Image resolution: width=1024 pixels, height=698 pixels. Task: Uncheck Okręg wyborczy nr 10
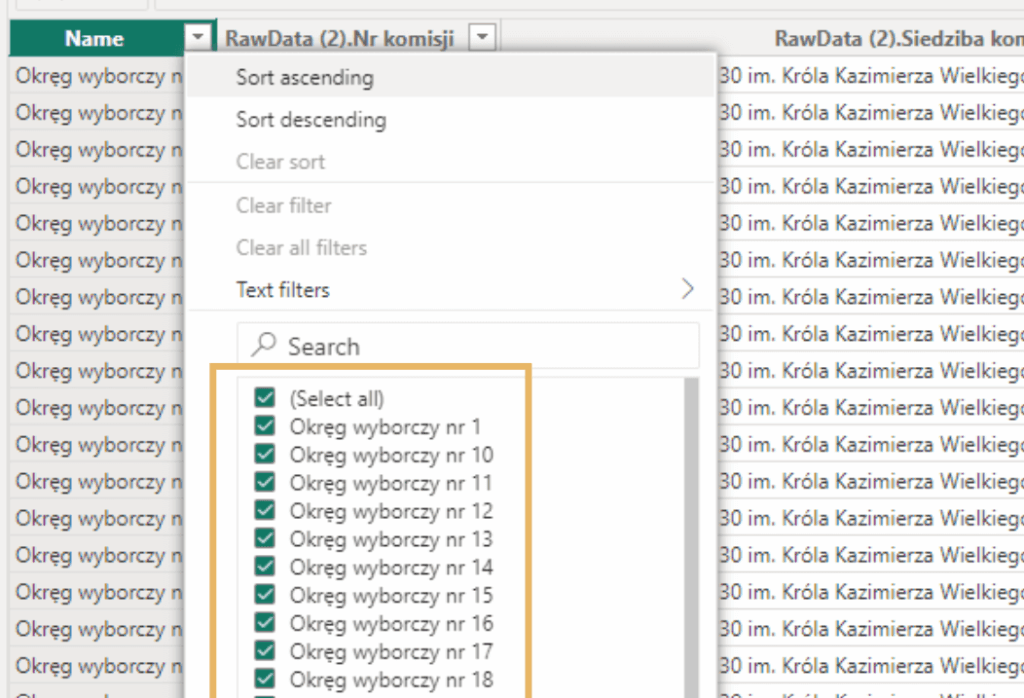click(265, 455)
